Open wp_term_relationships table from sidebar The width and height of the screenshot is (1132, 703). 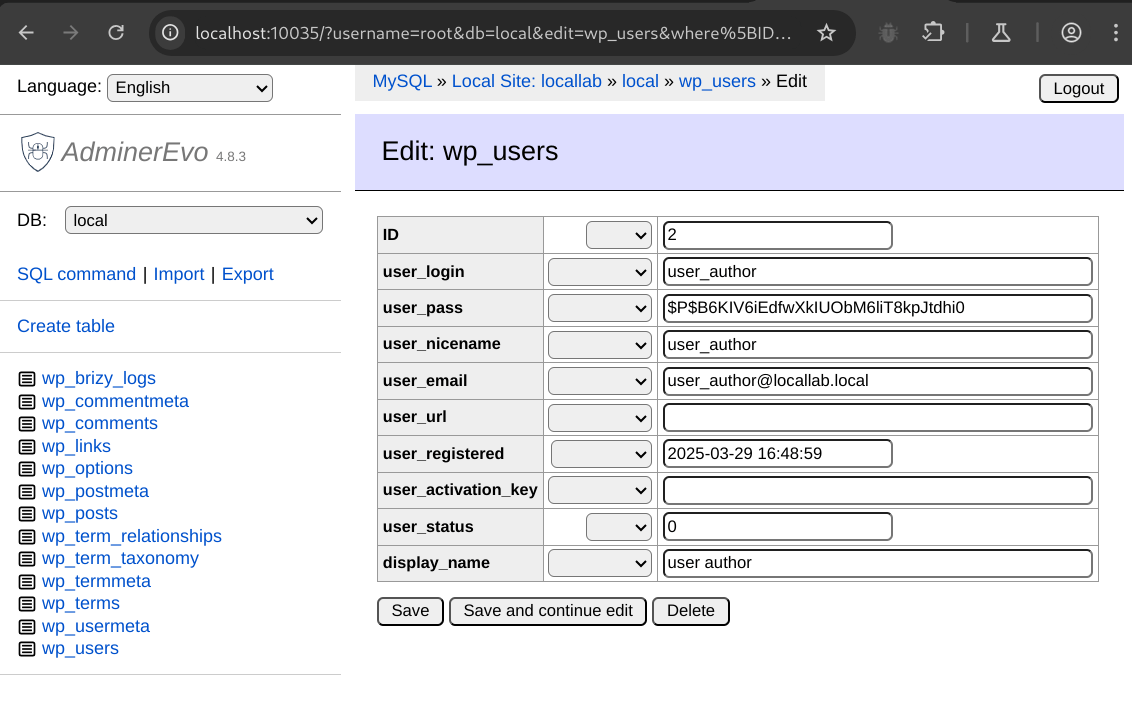pyautogui.click(x=131, y=536)
